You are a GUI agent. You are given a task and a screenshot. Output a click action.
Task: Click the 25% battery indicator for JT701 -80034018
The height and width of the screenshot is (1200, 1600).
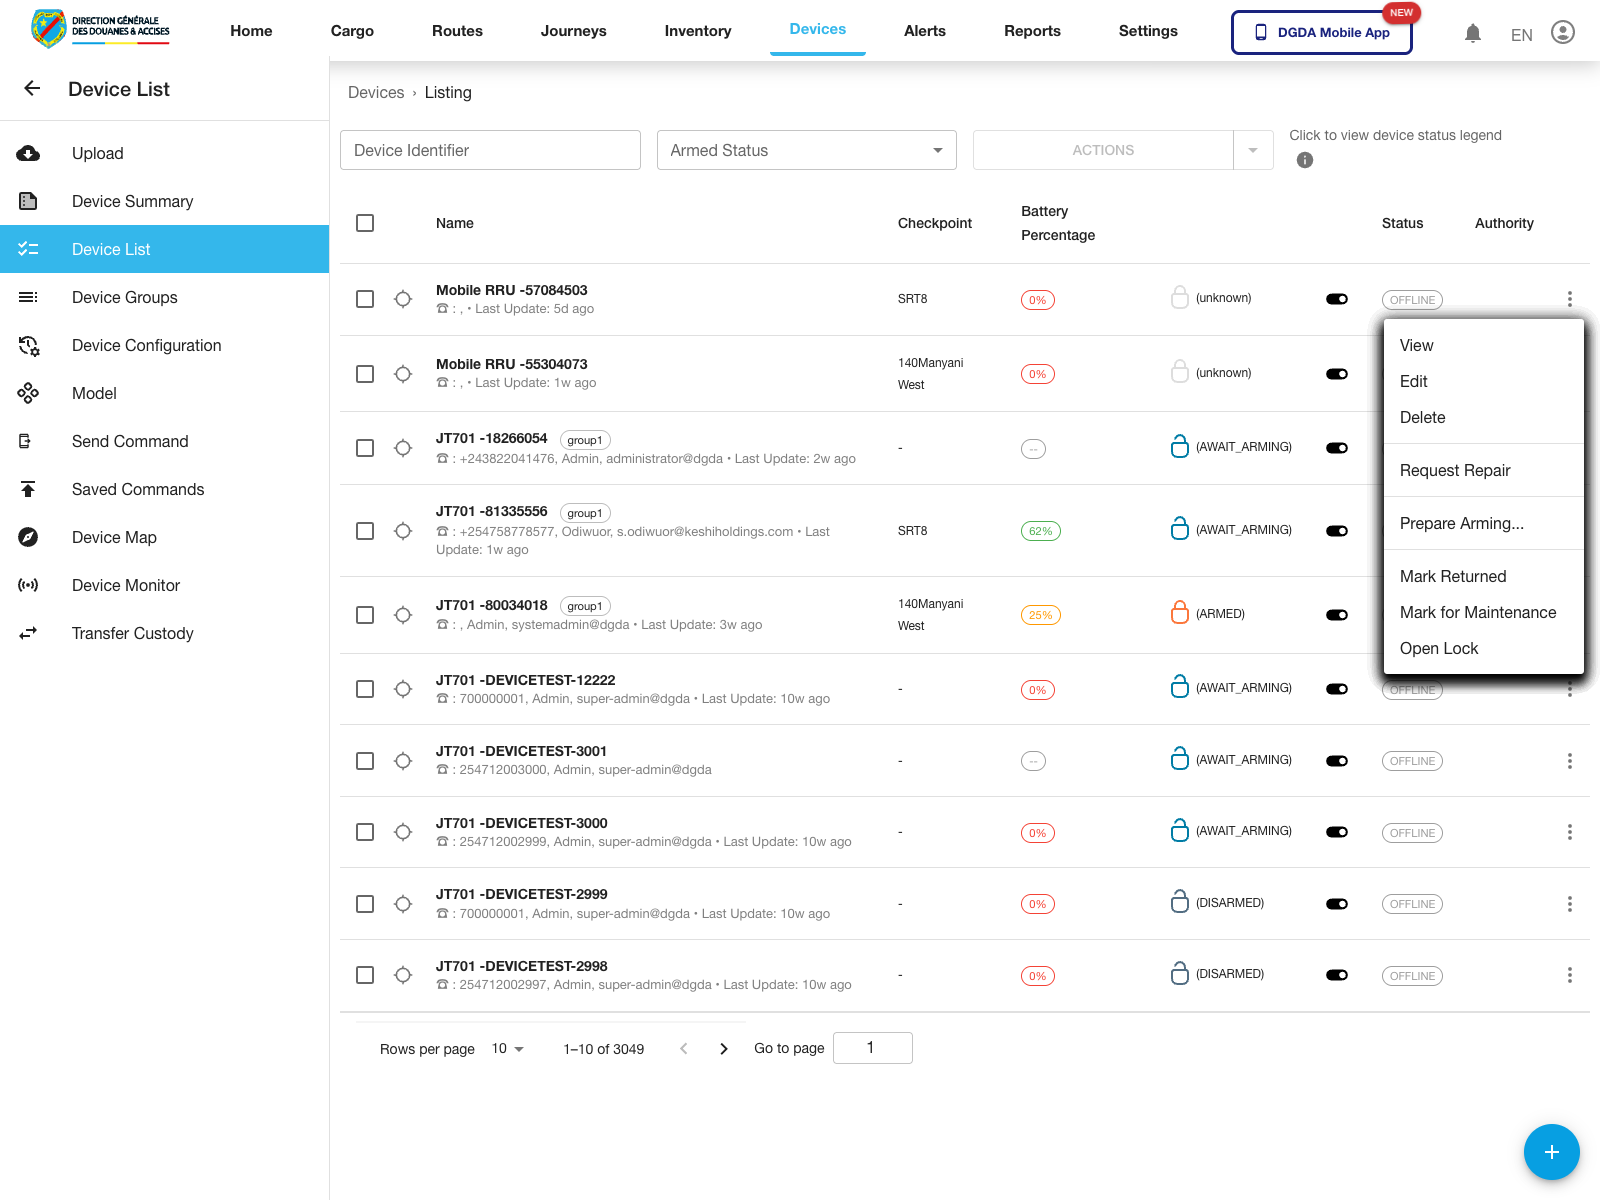tap(1040, 615)
